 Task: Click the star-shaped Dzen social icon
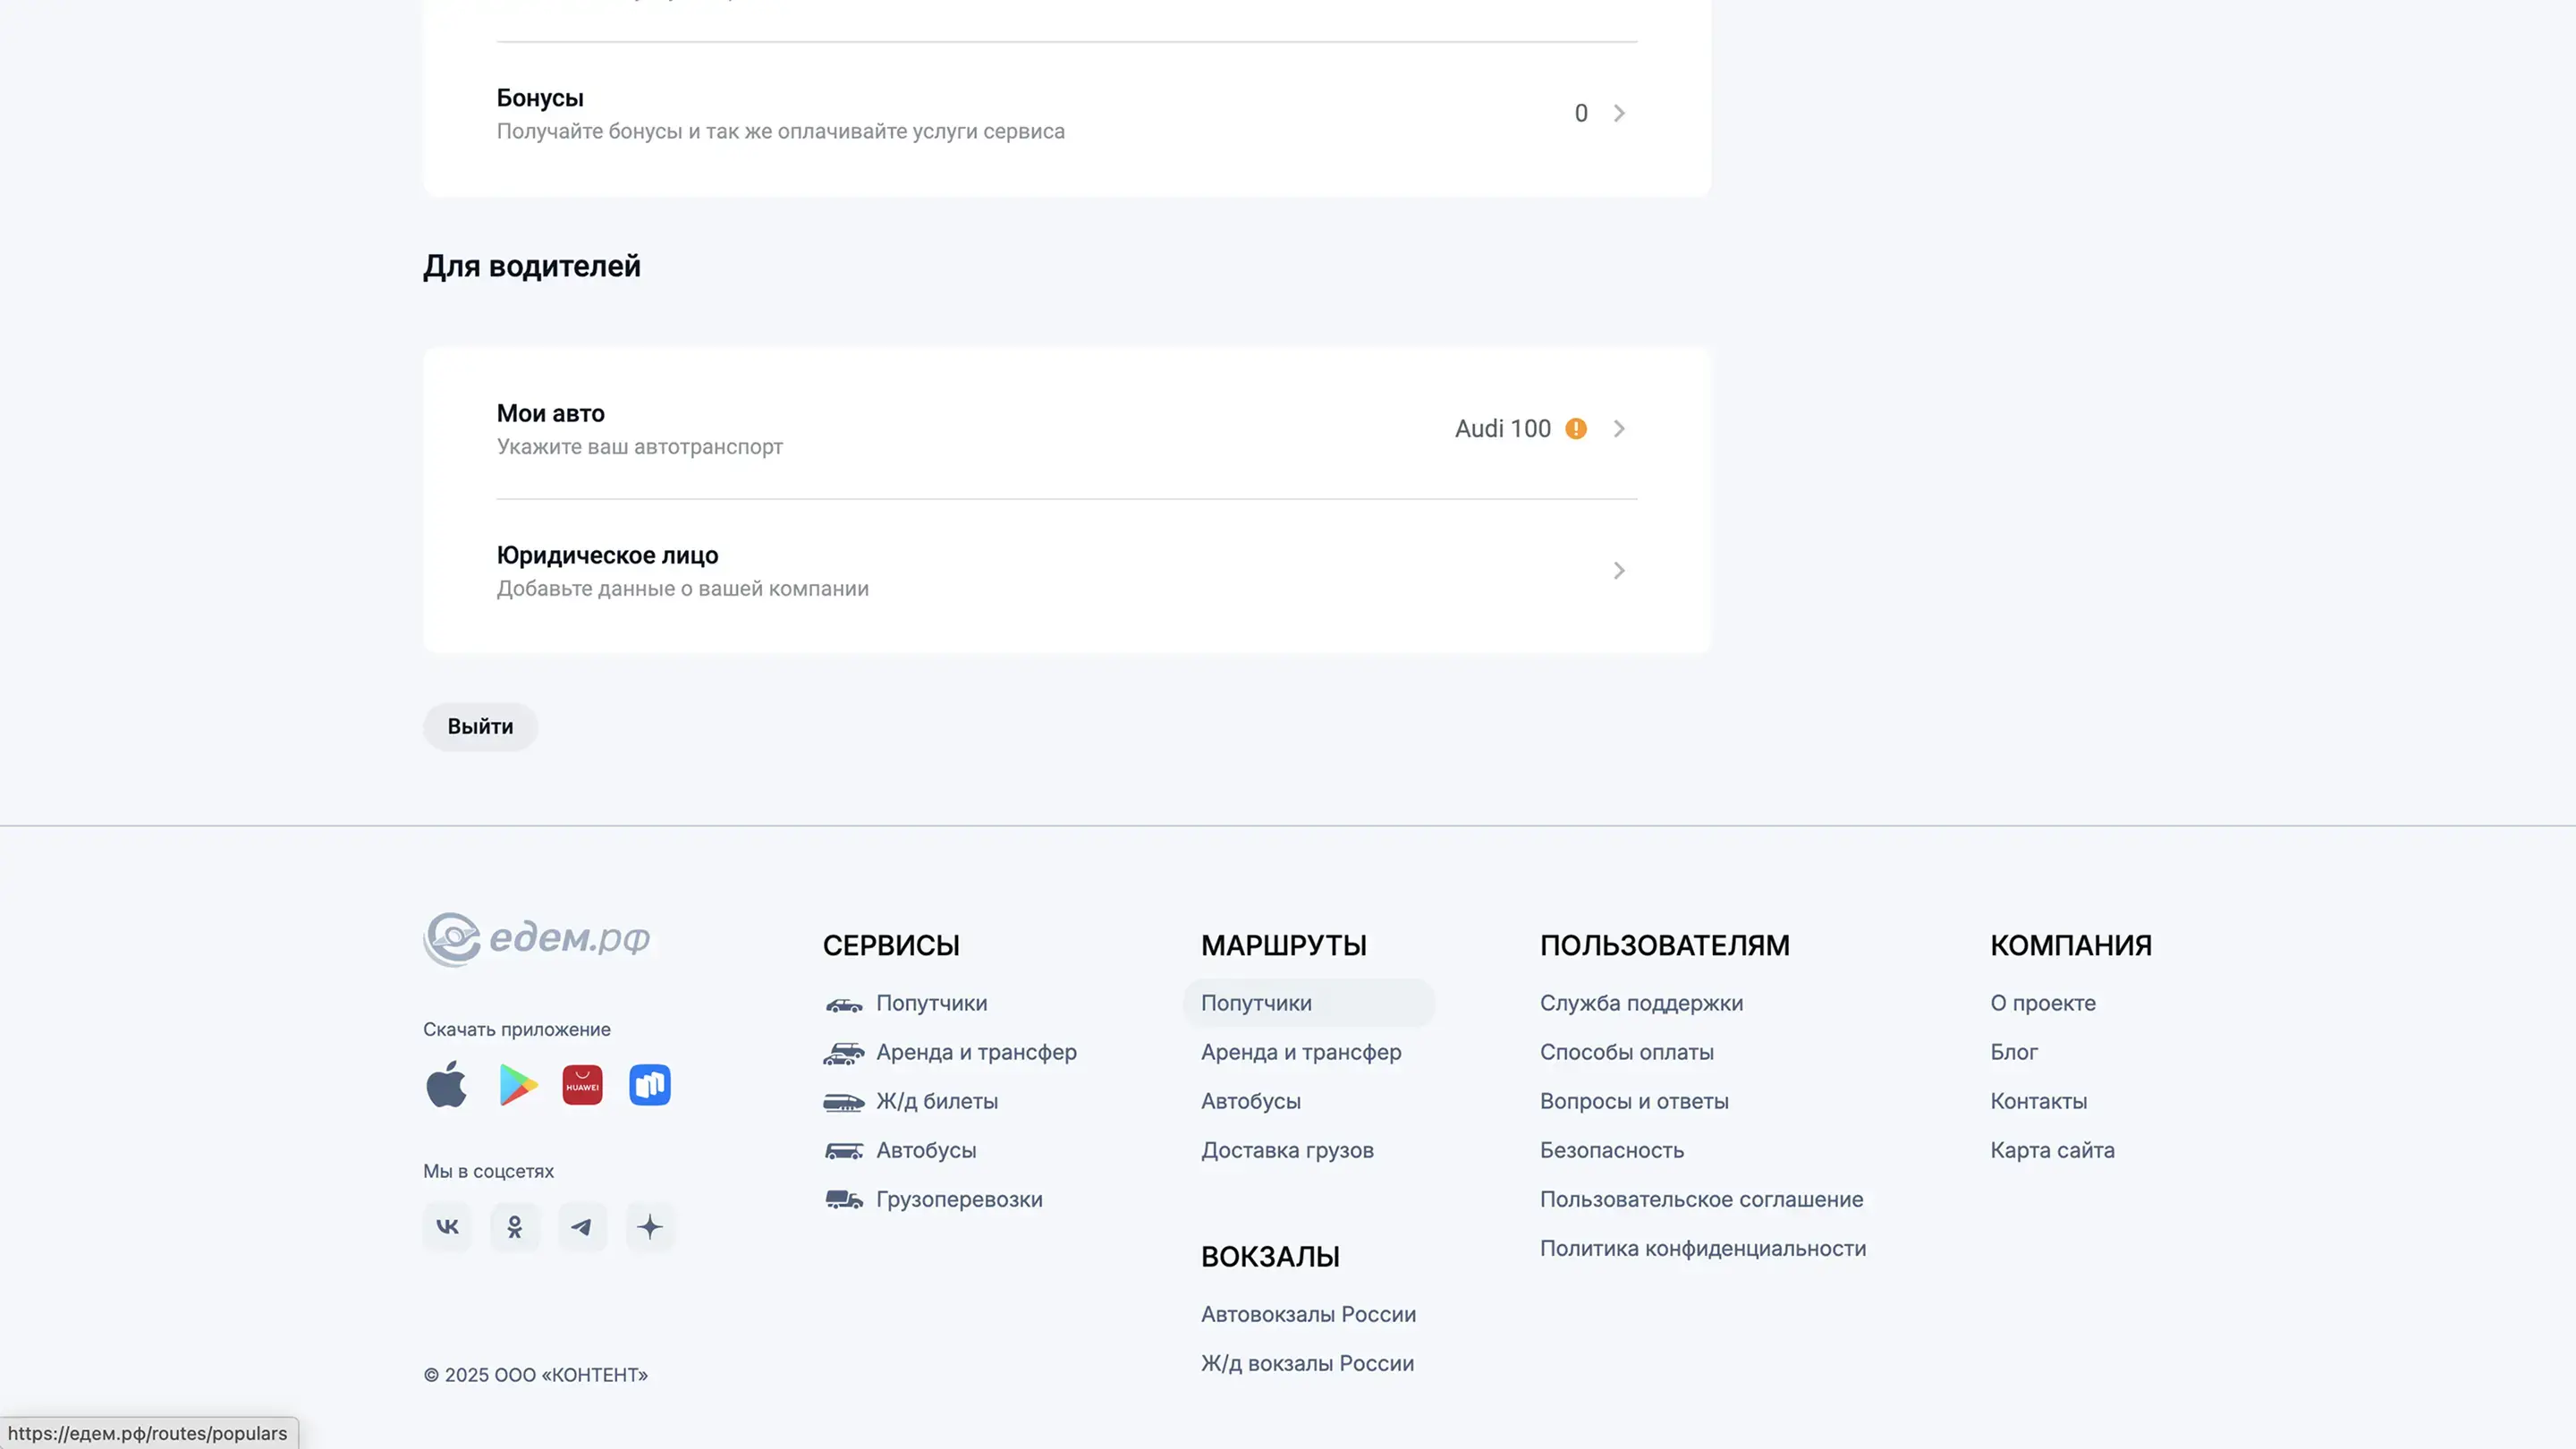coord(650,1227)
